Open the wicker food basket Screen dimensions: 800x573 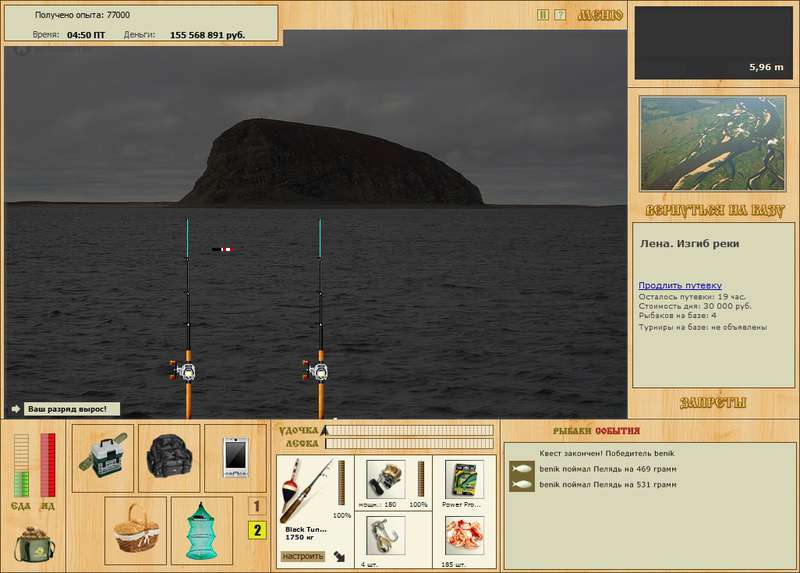tap(135, 527)
